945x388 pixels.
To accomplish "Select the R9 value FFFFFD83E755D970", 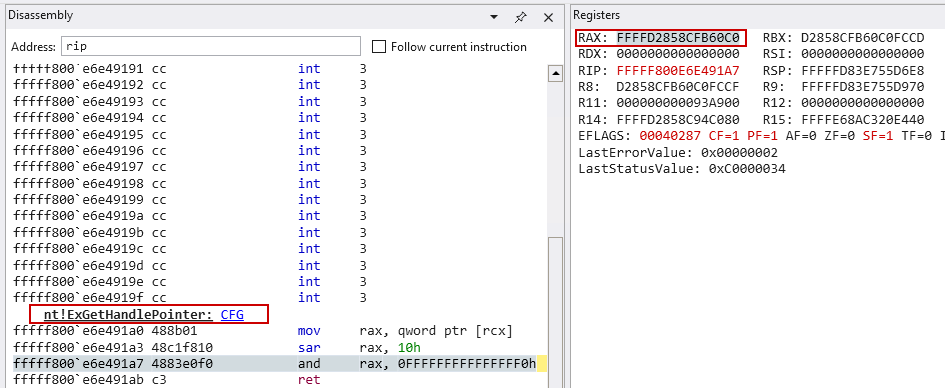I will pyautogui.click(x=862, y=86).
